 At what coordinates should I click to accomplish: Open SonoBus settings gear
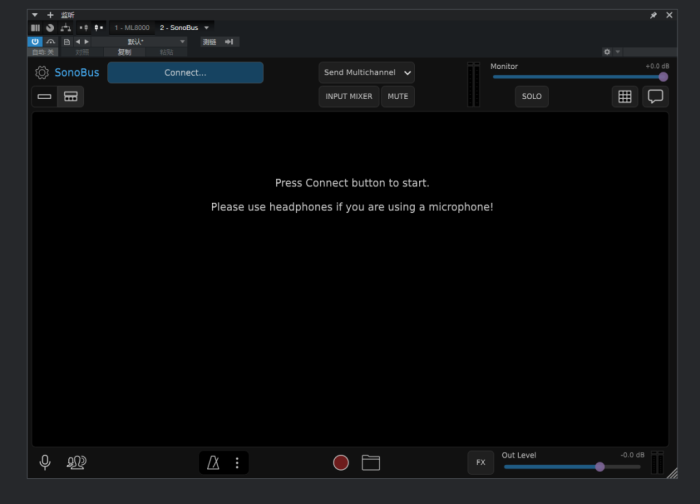point(42,72)
